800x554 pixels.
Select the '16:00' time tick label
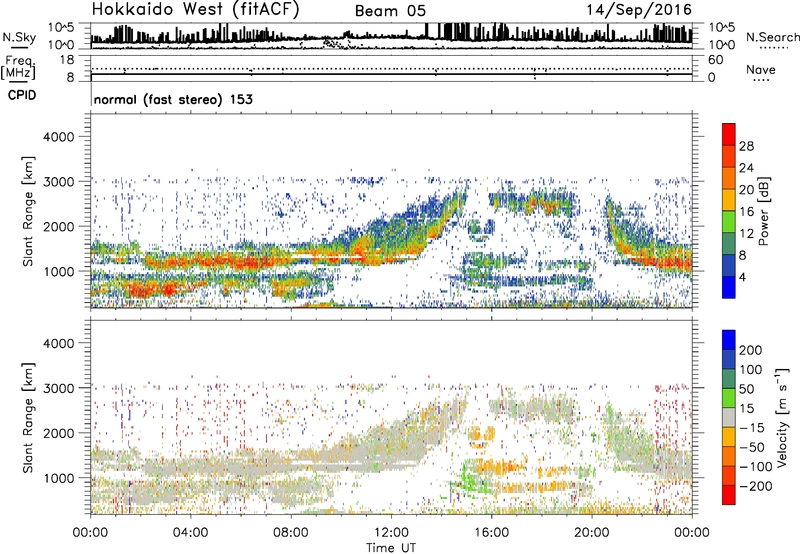pos(491,533)
